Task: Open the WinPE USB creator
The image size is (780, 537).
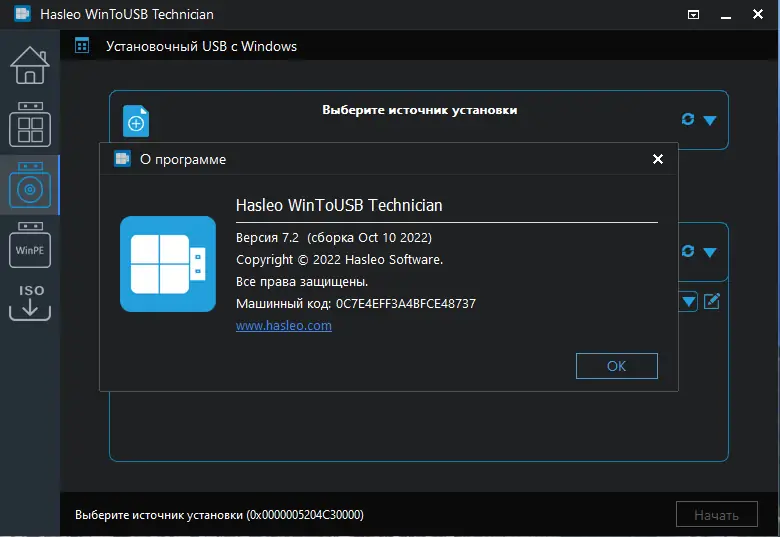Action: pyautogui.click(x=29, y=246)
